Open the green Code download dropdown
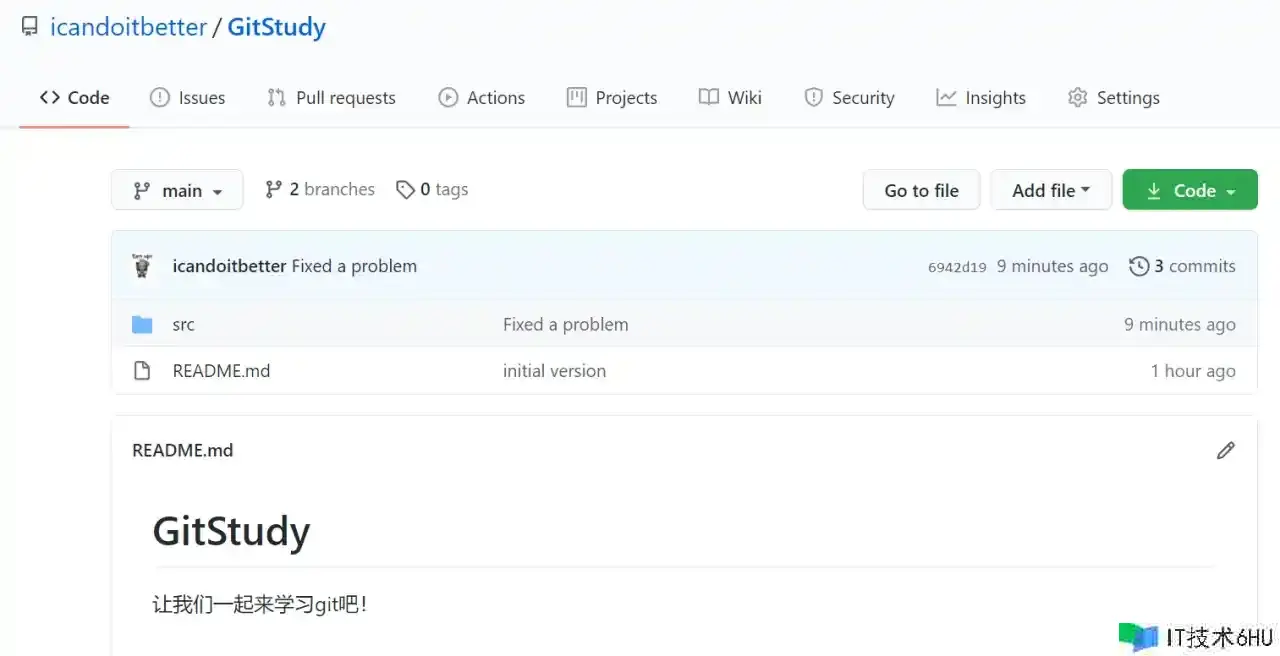1280x656 pixels. [1190, 190]
